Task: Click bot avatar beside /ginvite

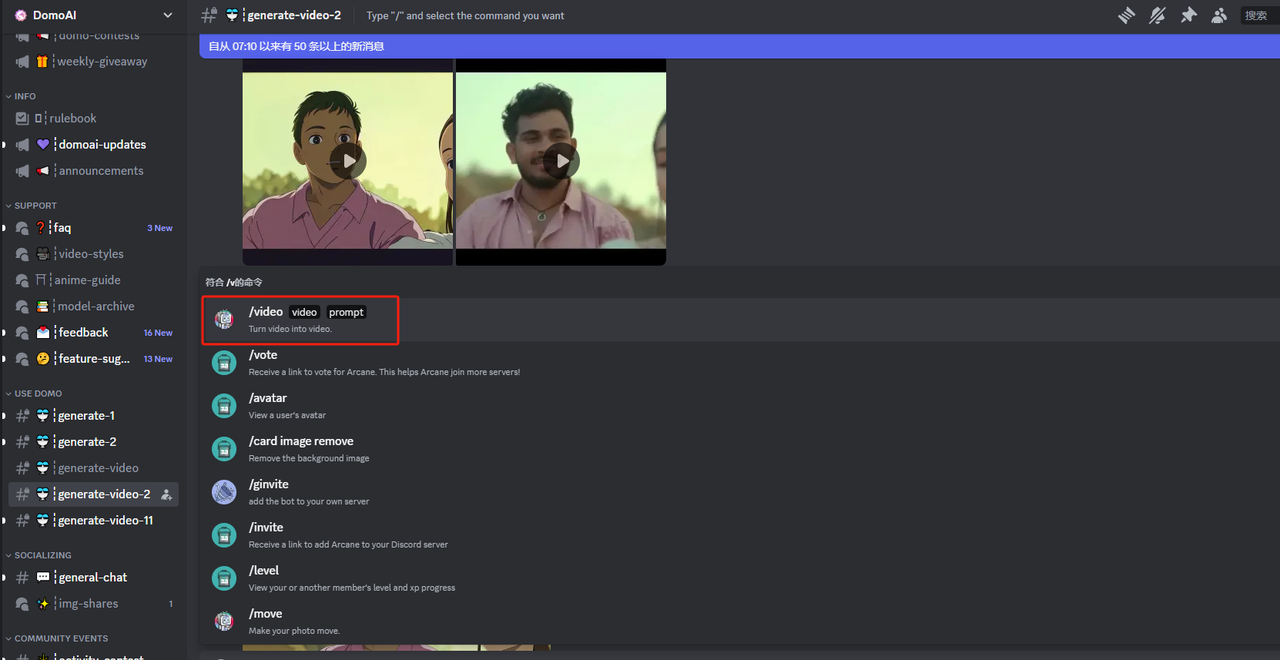Action: (x=224, y=492)
